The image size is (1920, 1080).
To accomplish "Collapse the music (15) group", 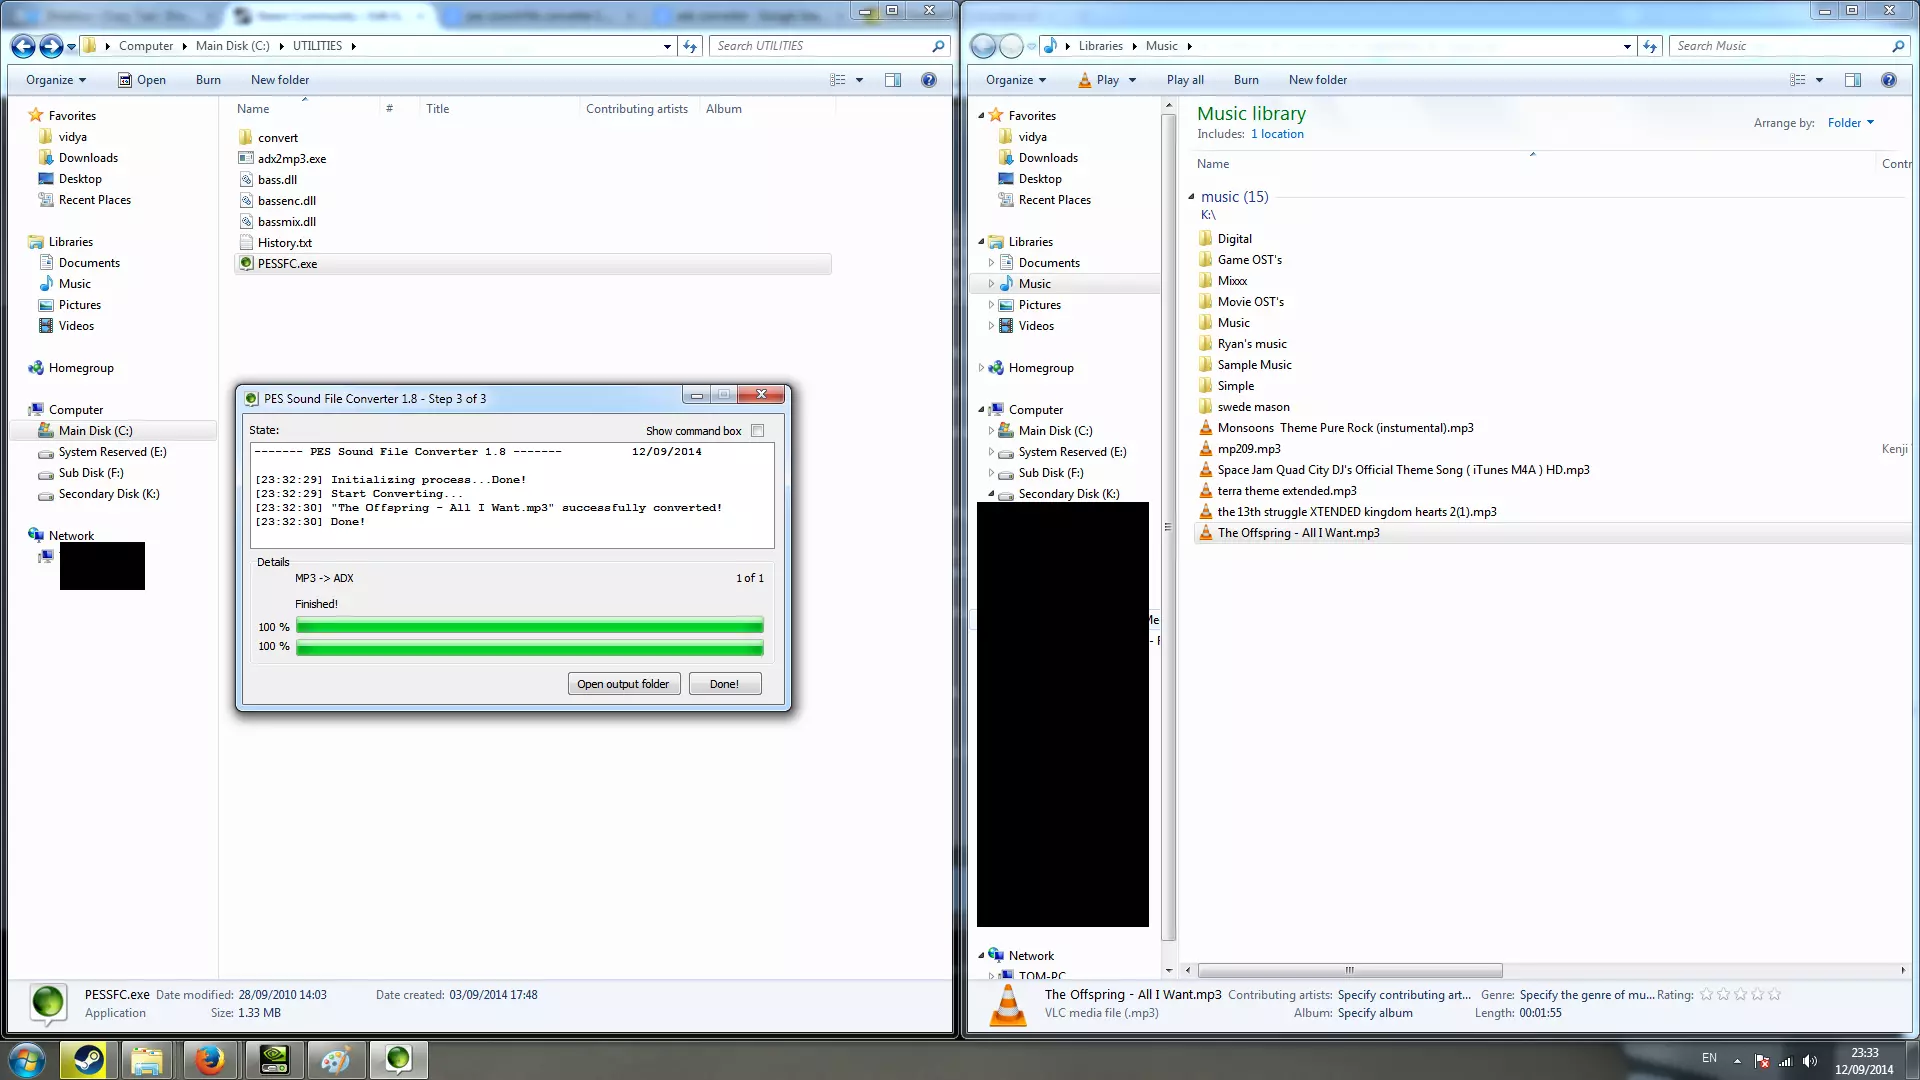I will tap(1191, 197).
